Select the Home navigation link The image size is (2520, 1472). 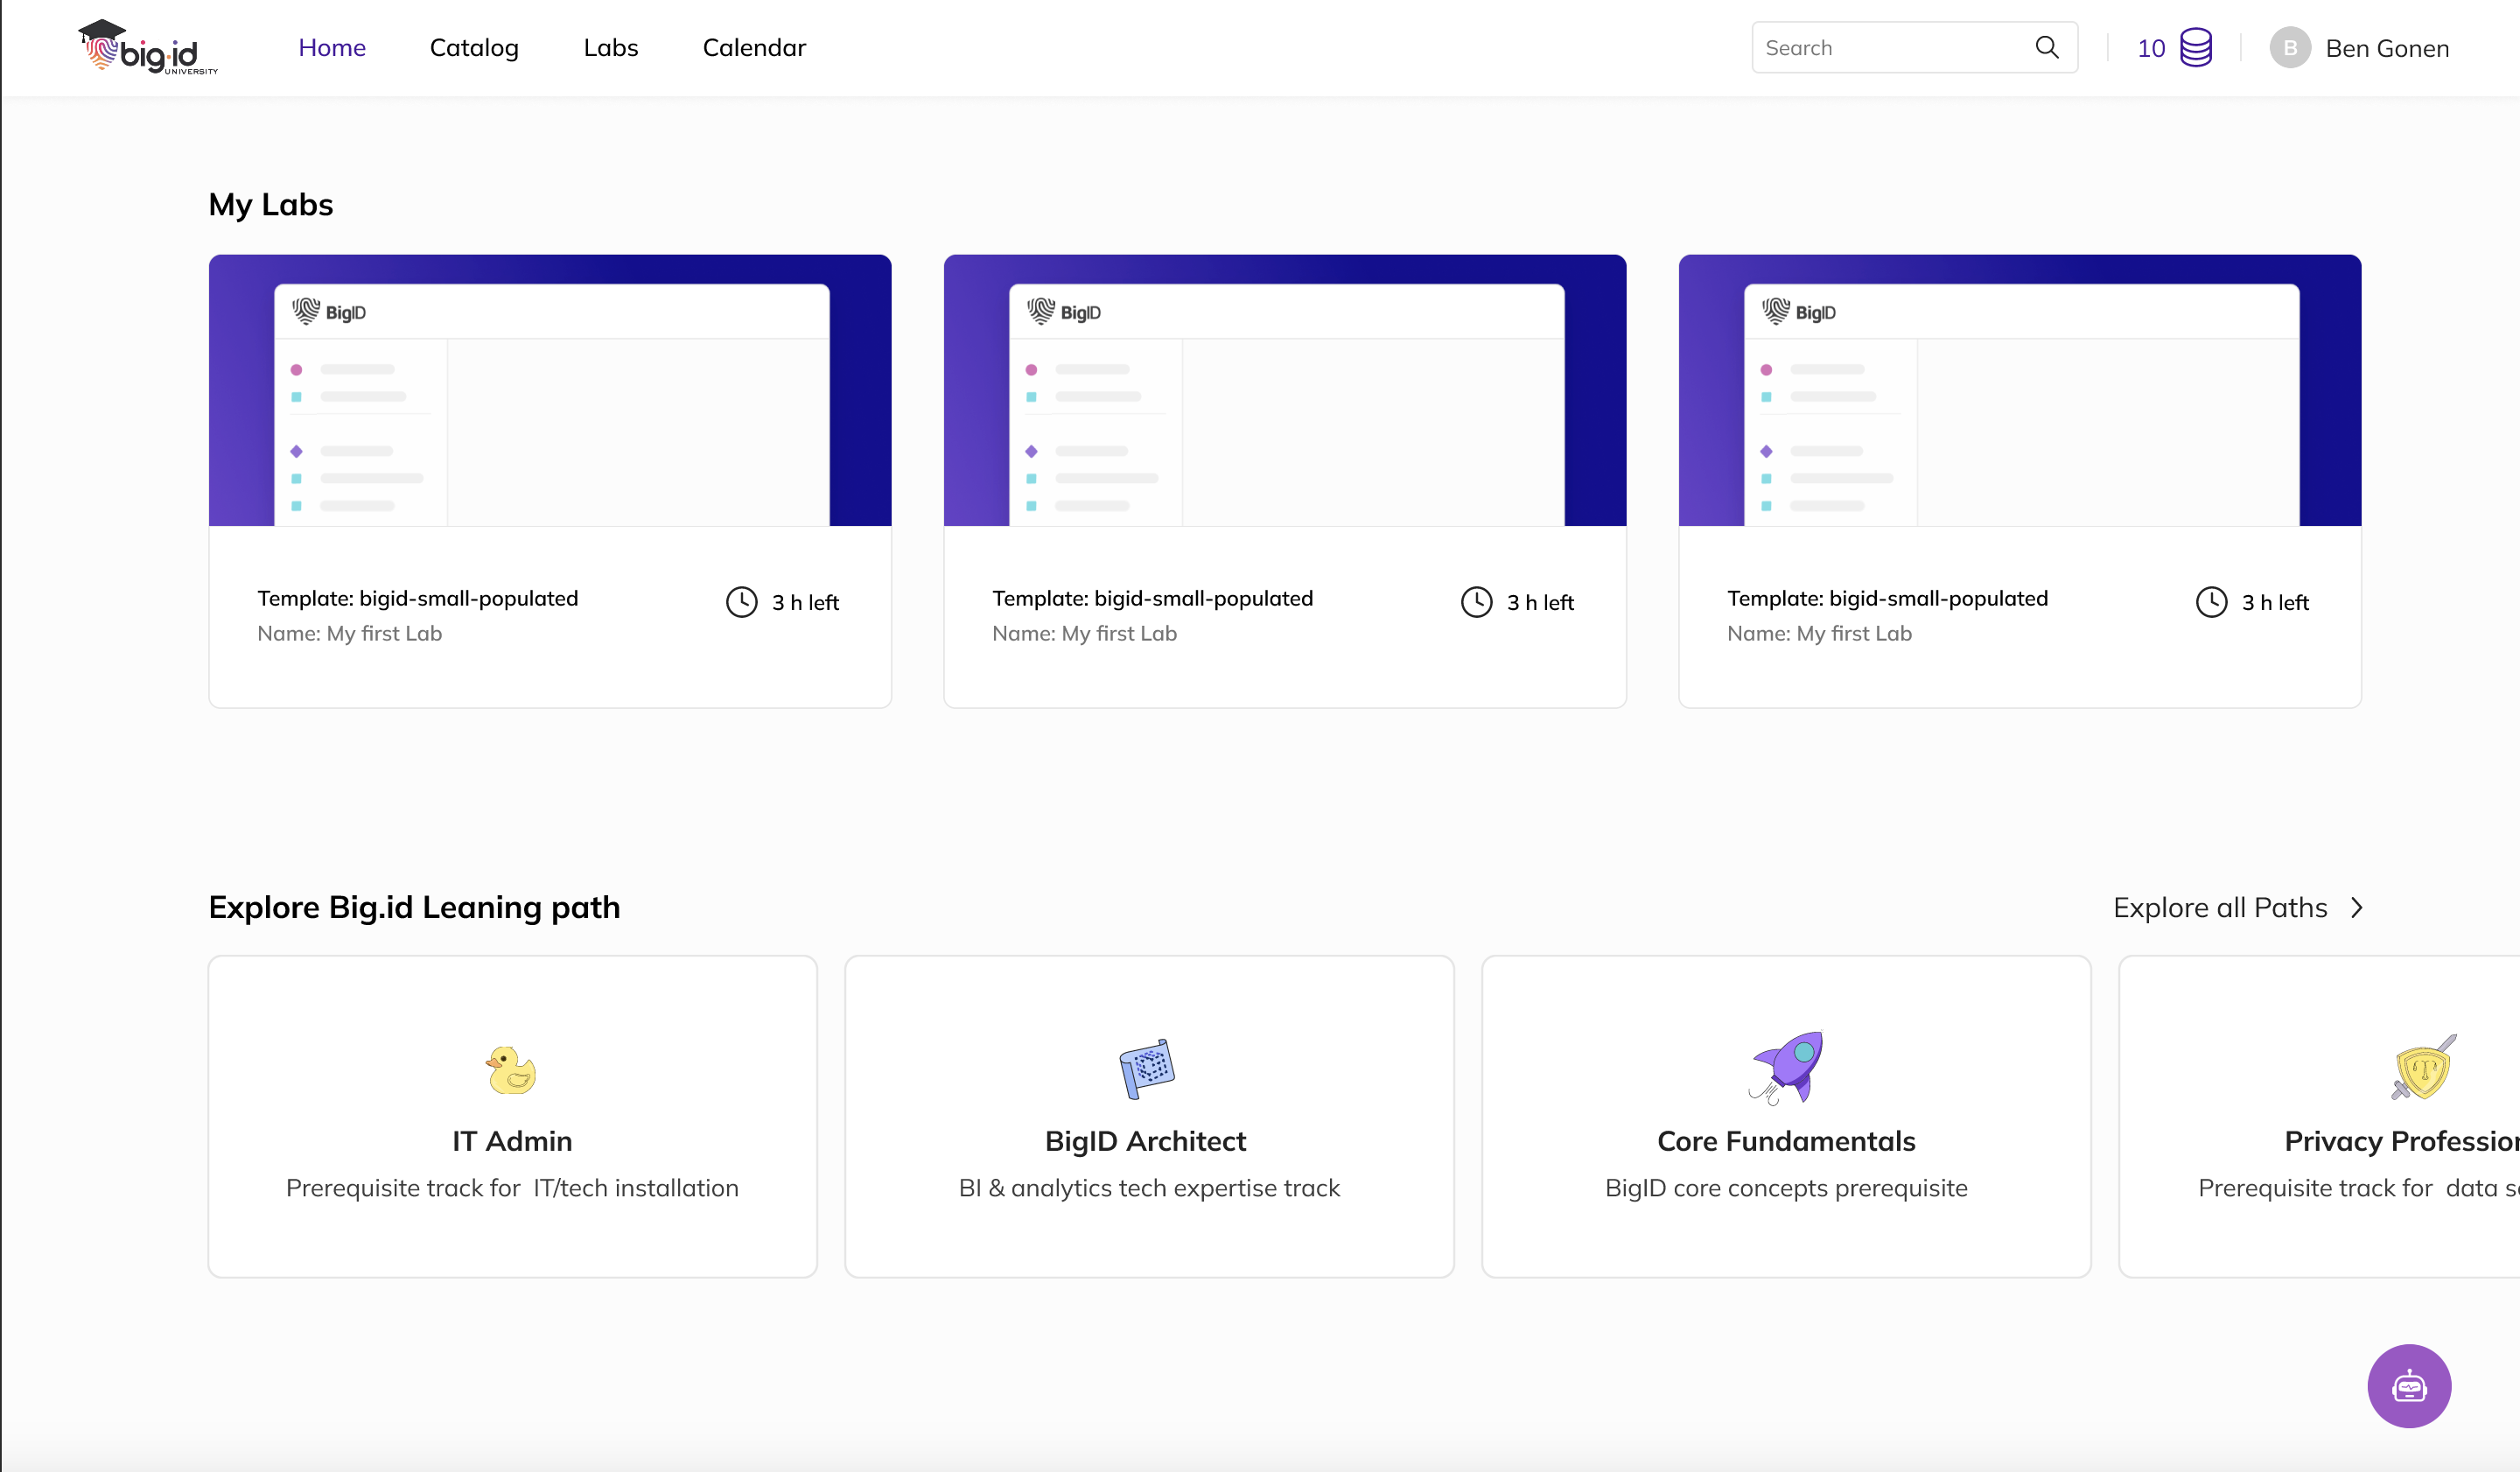coord(332,47)
